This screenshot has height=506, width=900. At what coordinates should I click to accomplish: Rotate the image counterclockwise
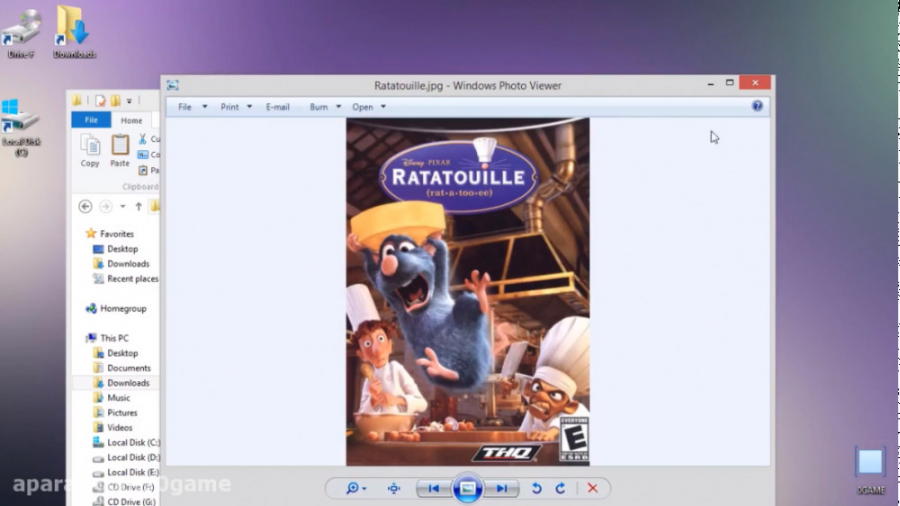coord(536,488)
